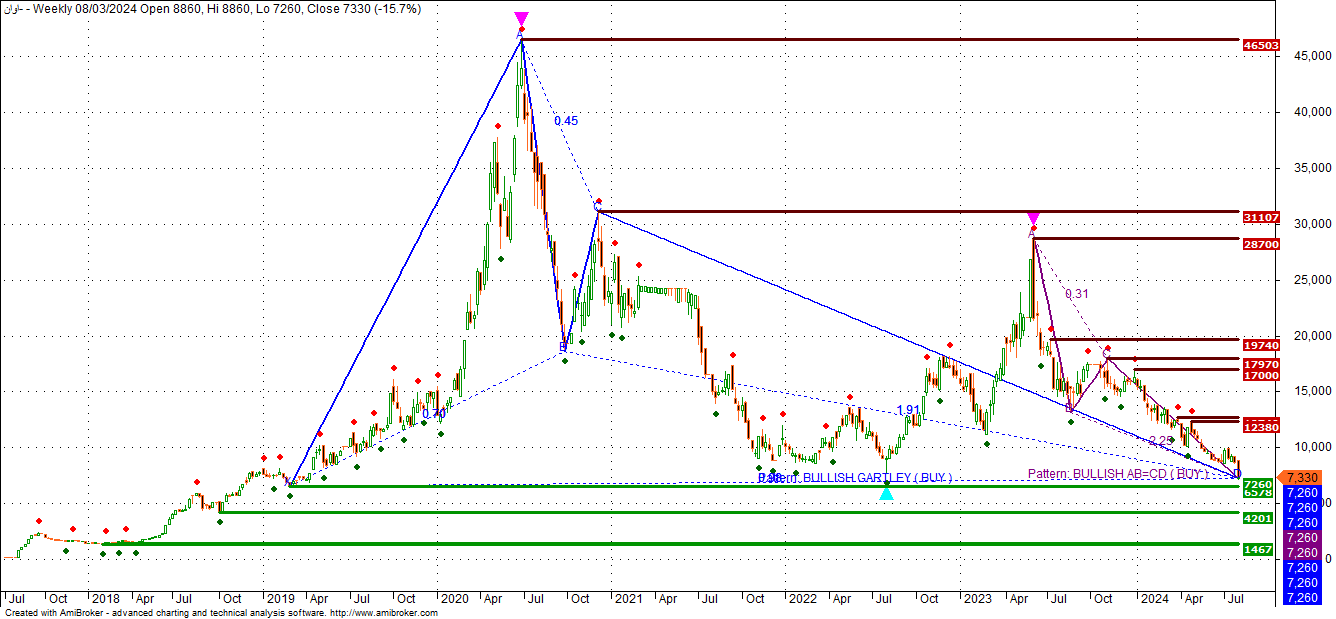This screenshot has height=619, width=1336.
Task: Click the 15,000 price axis label
Action: (1311, 391)
